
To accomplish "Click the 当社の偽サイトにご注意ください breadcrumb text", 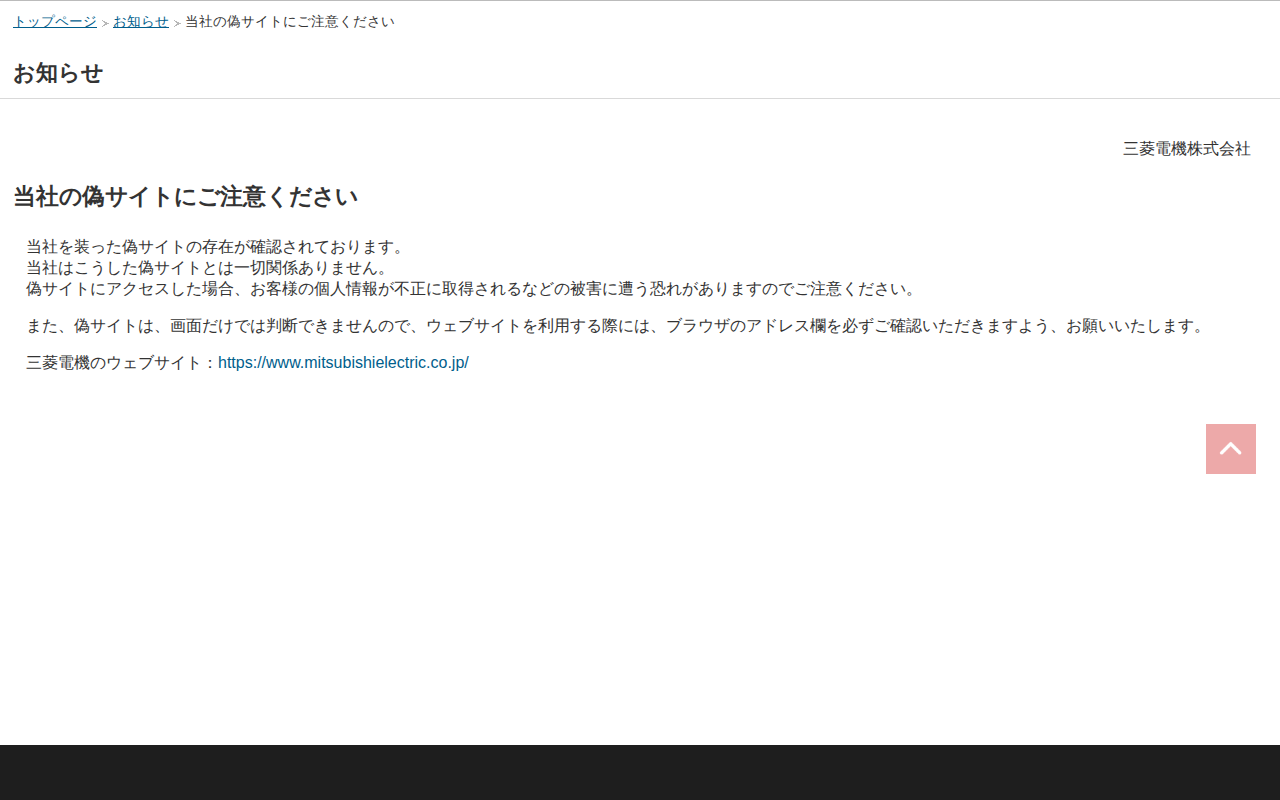I will (290, 21).
